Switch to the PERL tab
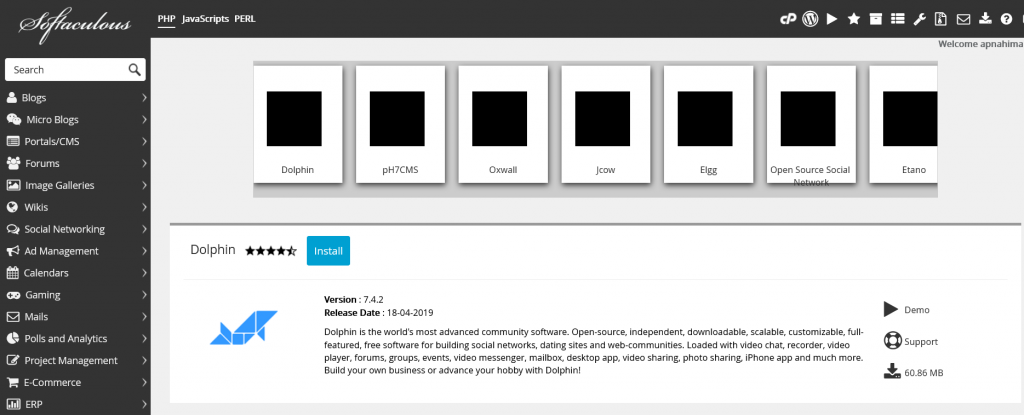This screenshot has height=415, width=1024. pos(245,19)
